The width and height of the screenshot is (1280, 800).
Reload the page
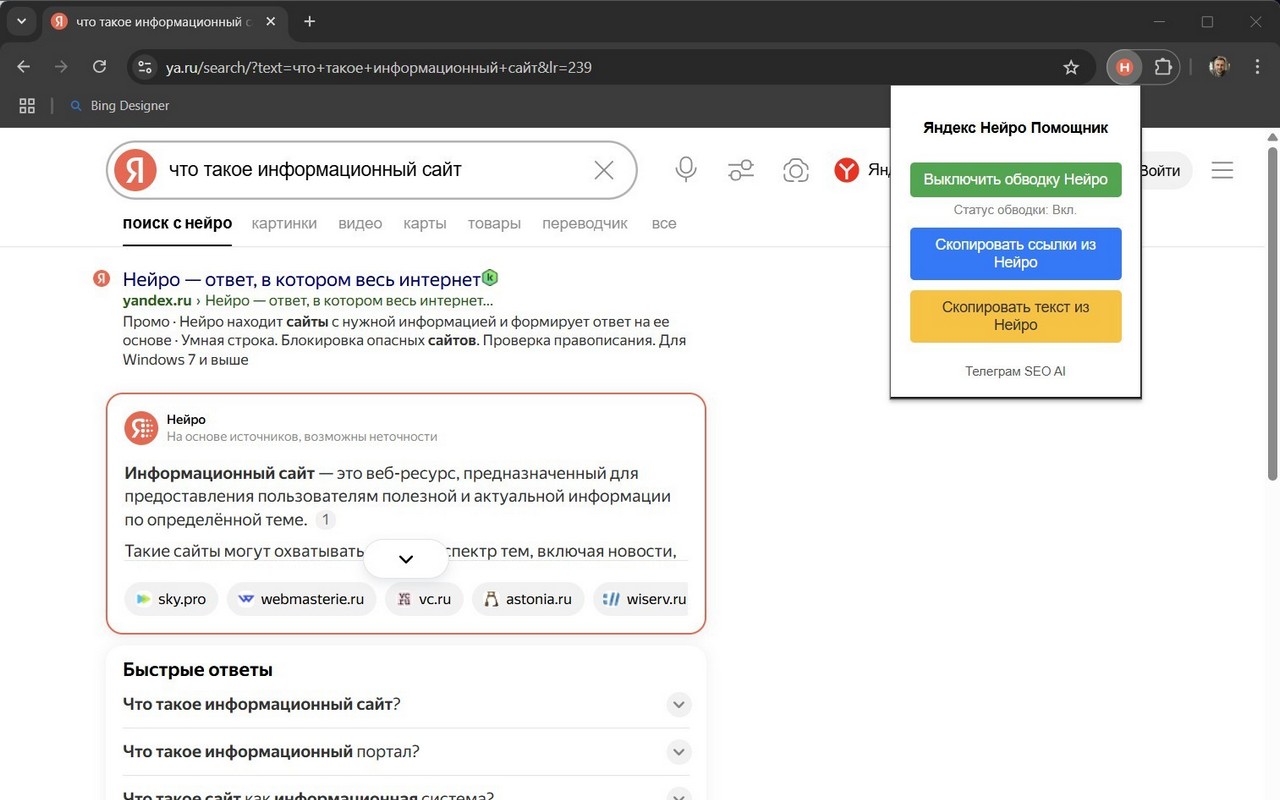tap(99, 67)
